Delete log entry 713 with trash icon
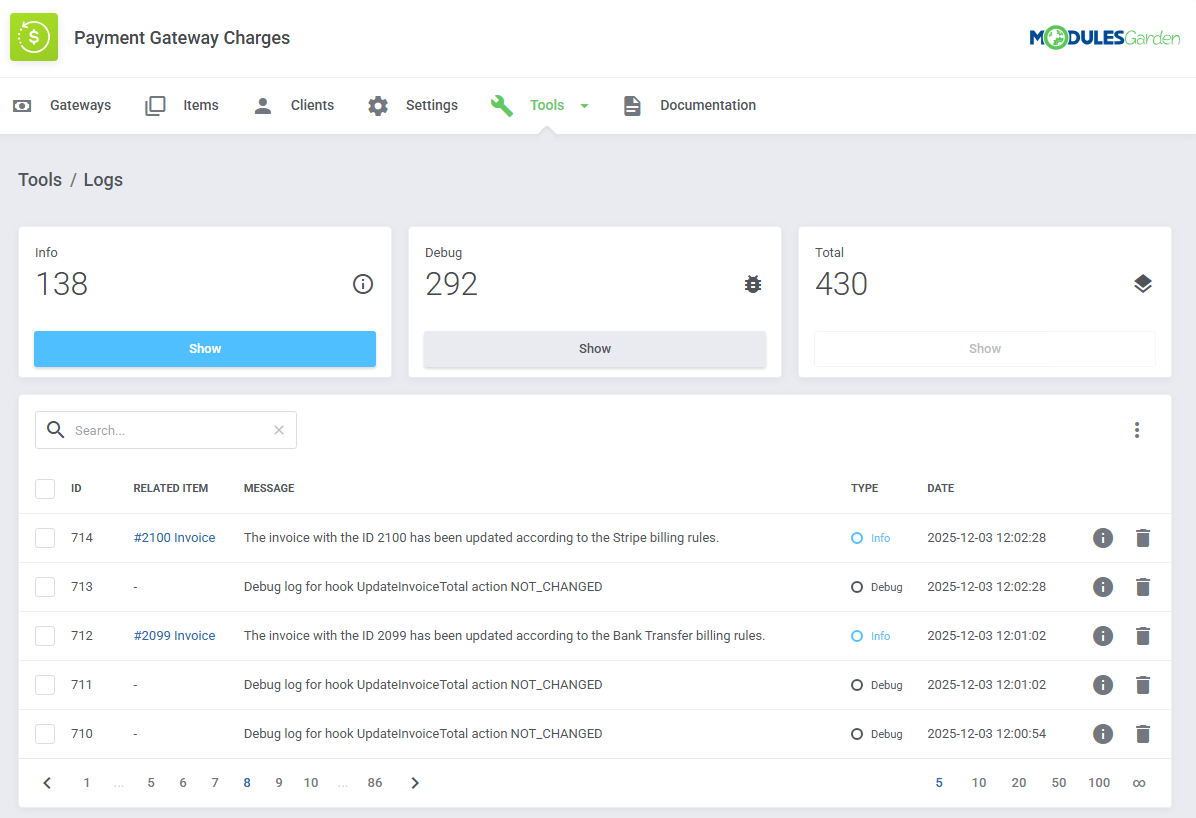 coord(1143,587)
